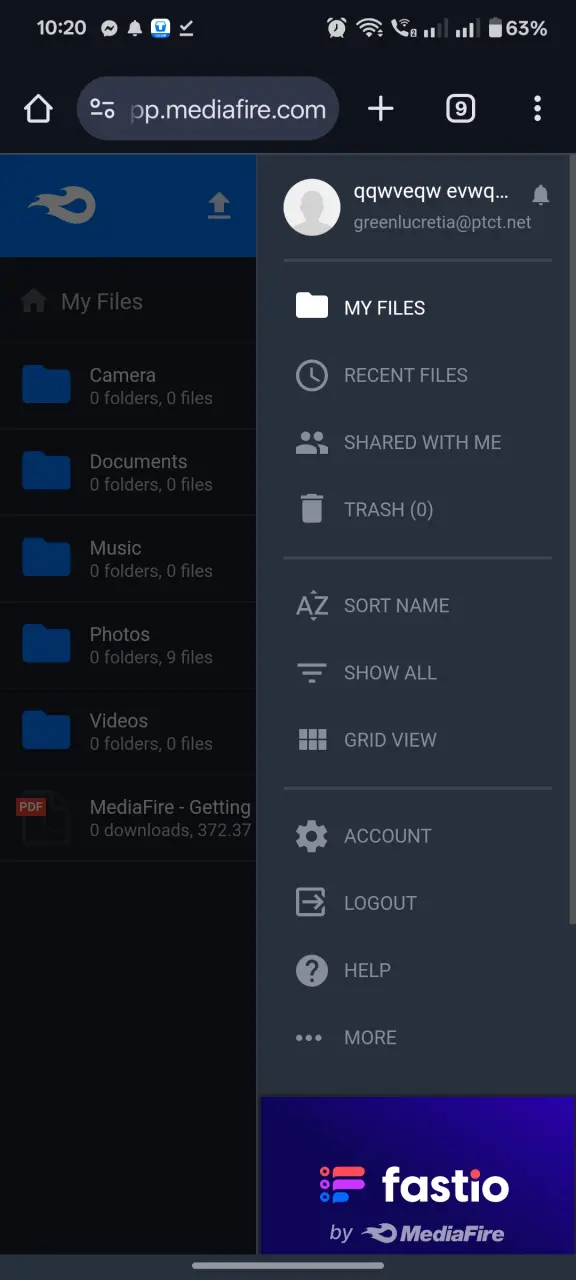Open HELP menu entry

point(417,970)
